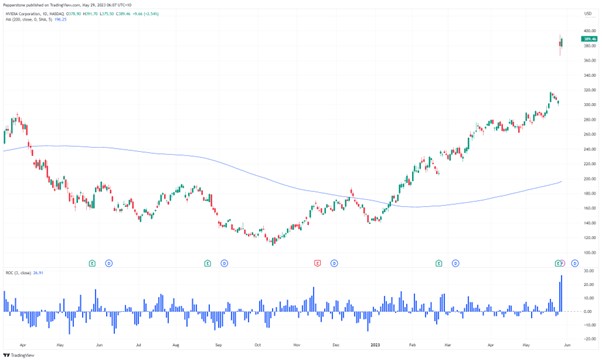
Task: Click the 300.00 price axis label
Action: click(590, 105)
